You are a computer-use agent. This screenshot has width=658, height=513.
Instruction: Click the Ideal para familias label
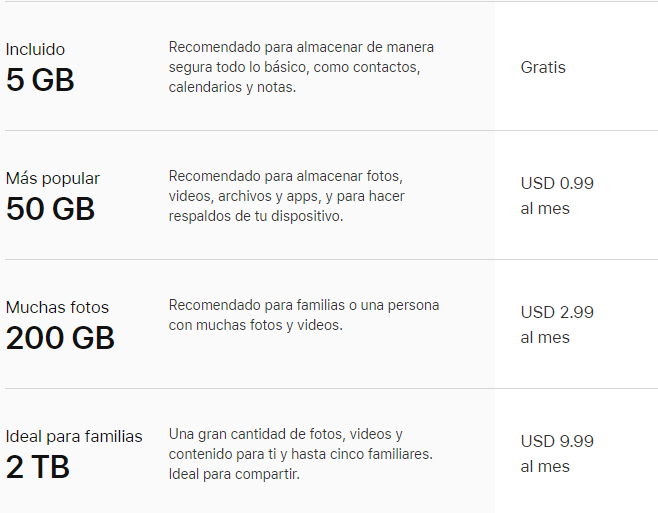tap(74, 436)
